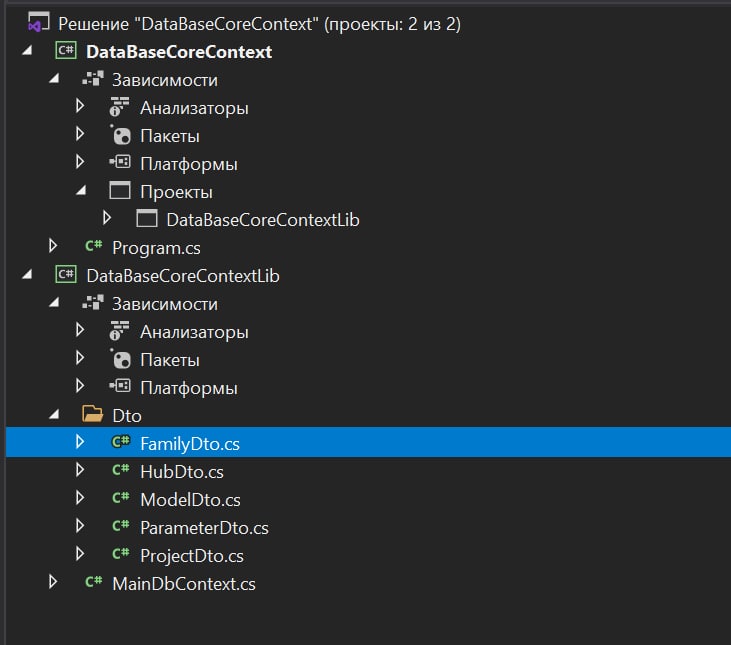
Task: Click the C# file icon of HubDto.cs
Action: click(x=121, y=470)
